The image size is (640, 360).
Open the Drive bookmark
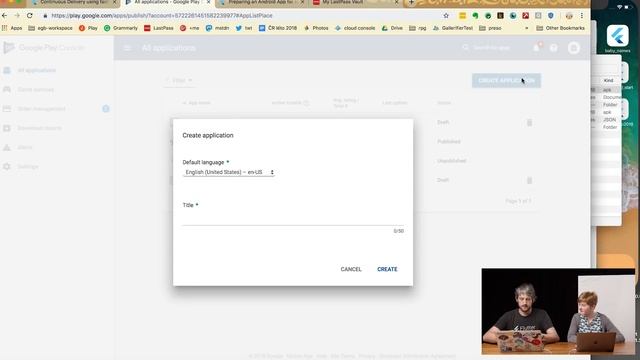pyautogui.click(x=392, y=28)
